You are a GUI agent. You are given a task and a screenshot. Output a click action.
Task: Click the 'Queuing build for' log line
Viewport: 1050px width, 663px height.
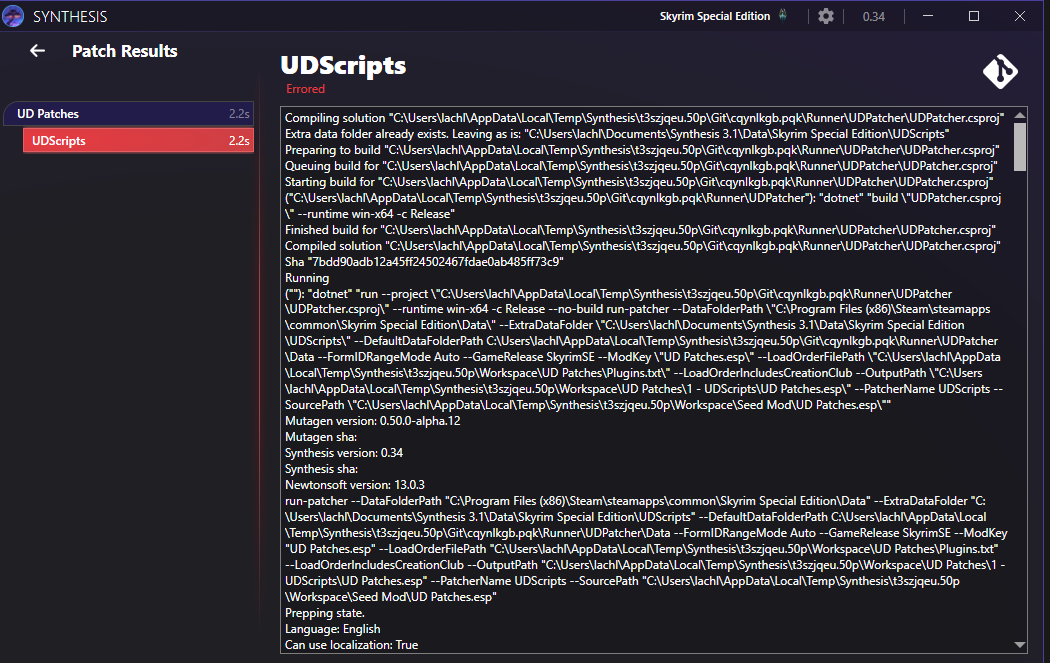pos(641,166)
